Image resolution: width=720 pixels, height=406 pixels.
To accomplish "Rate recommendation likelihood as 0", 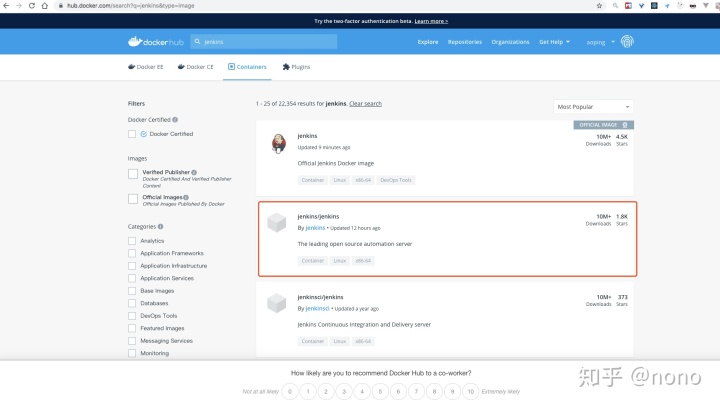I will pyautogui.click(x=290, y=391).
